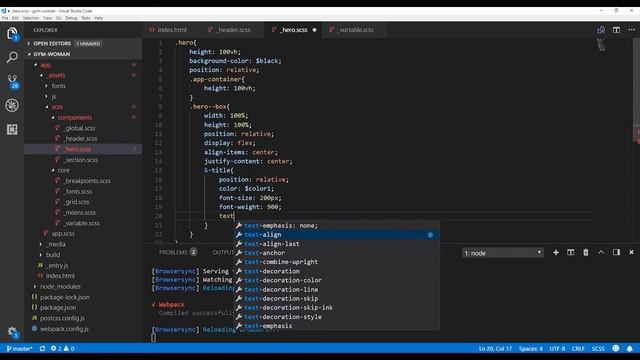This screenshot has width=640, height=360.
Task: Change encoding via UTF-8 status item
Action: 557,349
